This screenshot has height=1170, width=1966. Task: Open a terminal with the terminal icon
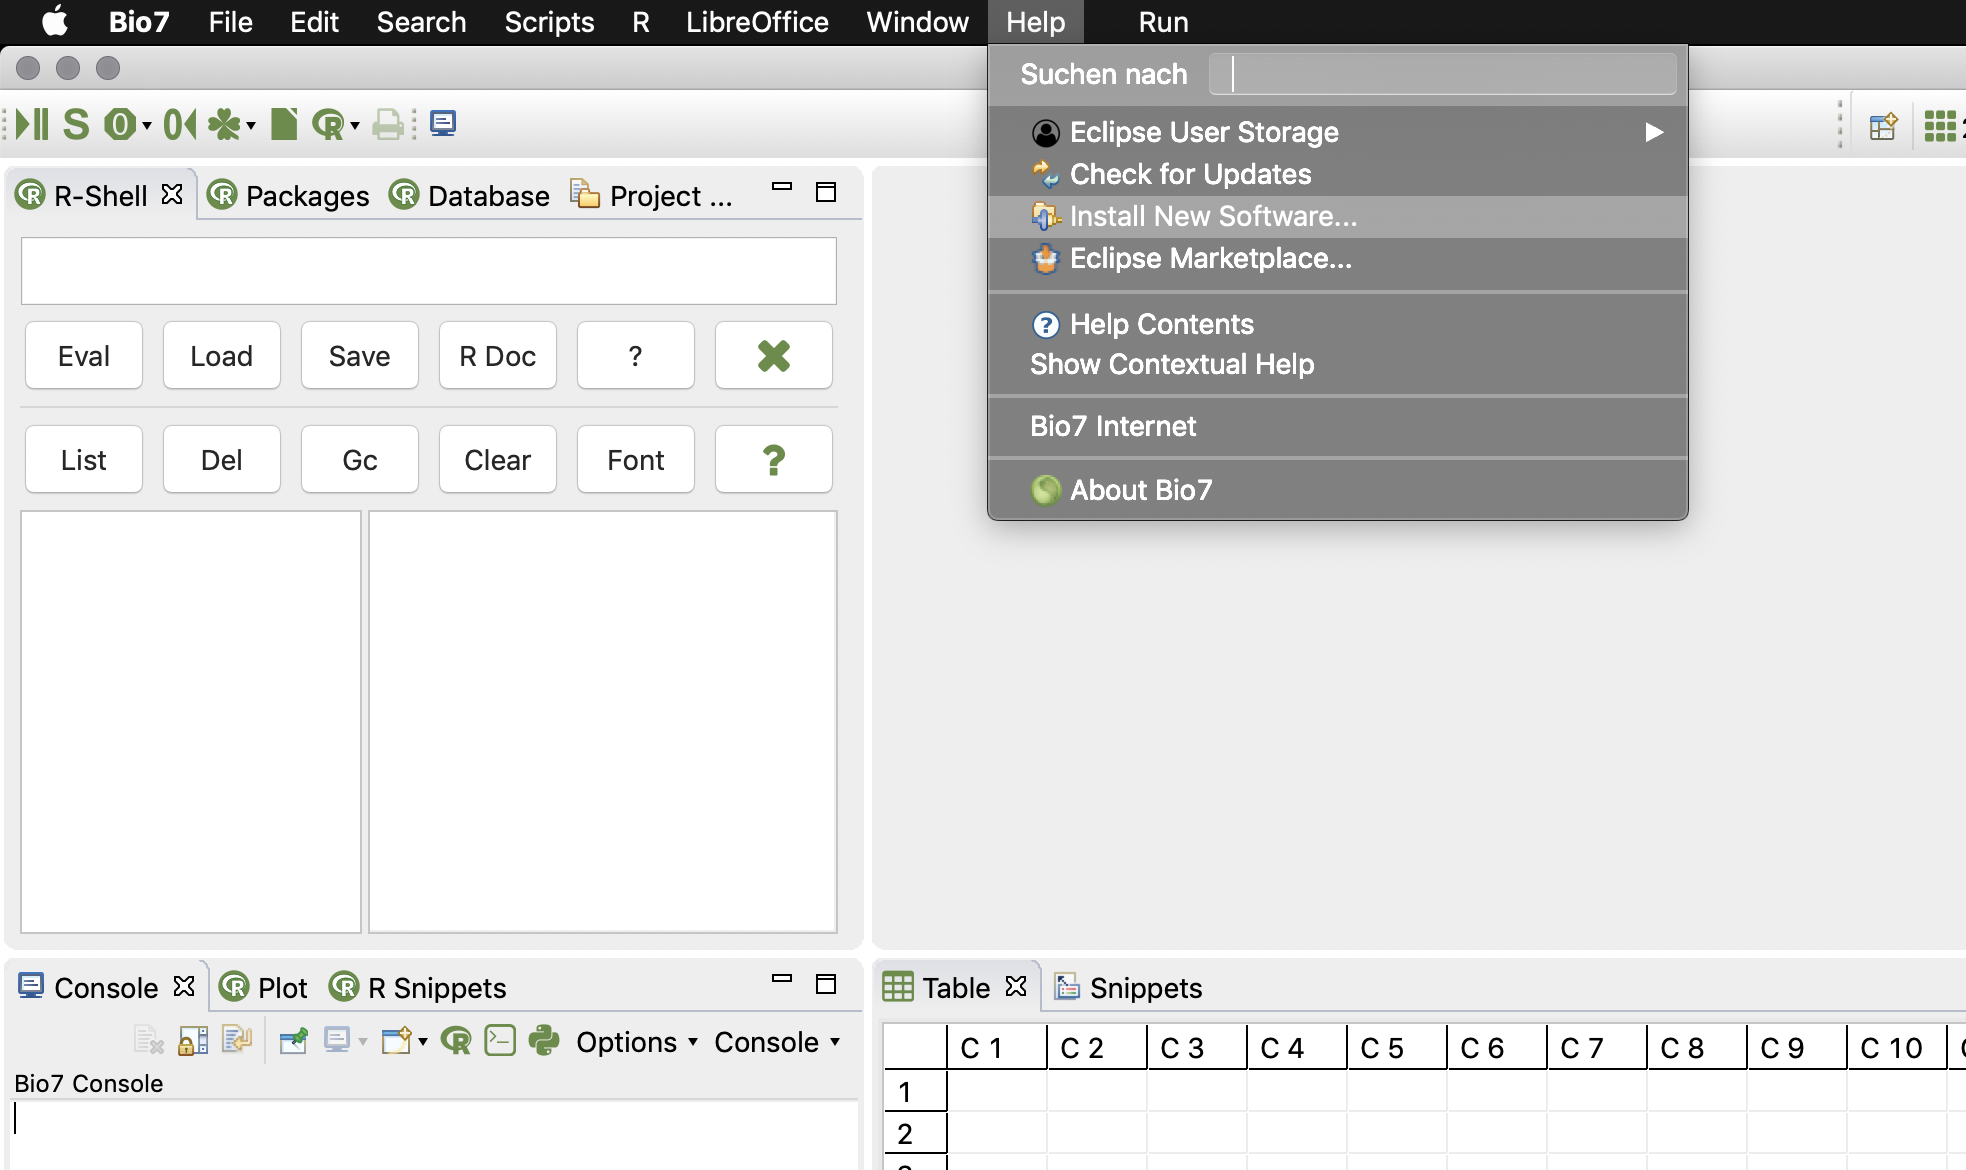[500, 1041]
